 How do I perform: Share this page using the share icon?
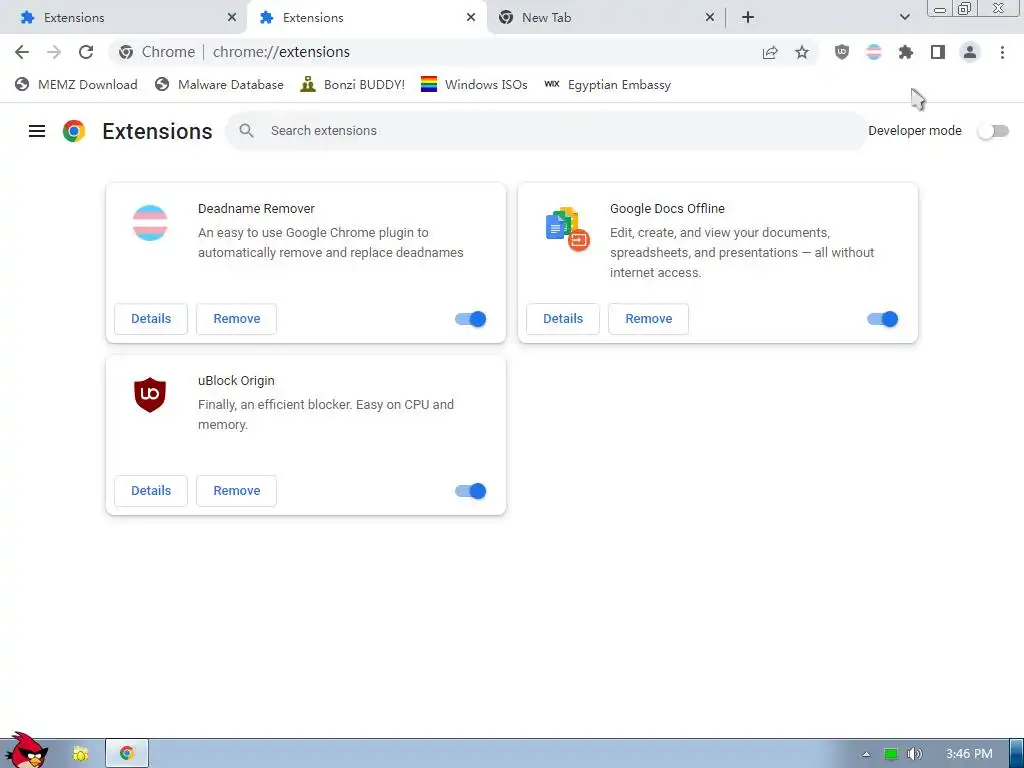[x=770, y=52]
